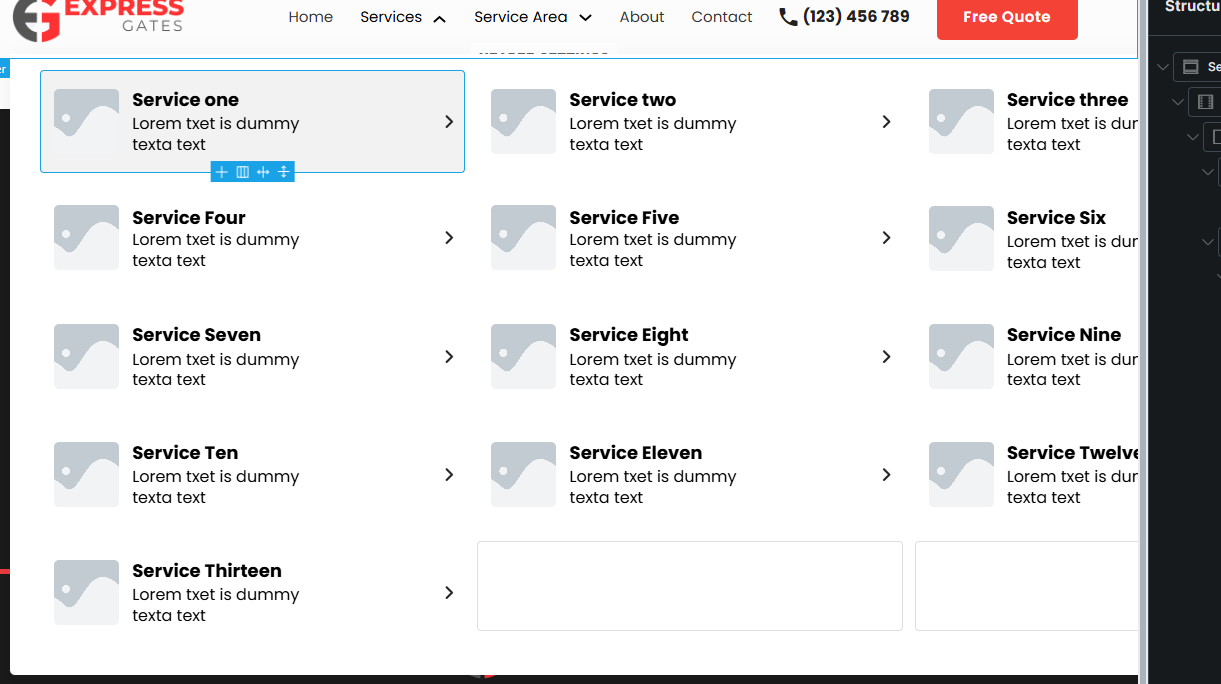Open the About menu item
This screenshot has height=684, width=1221.
(641, 17)
